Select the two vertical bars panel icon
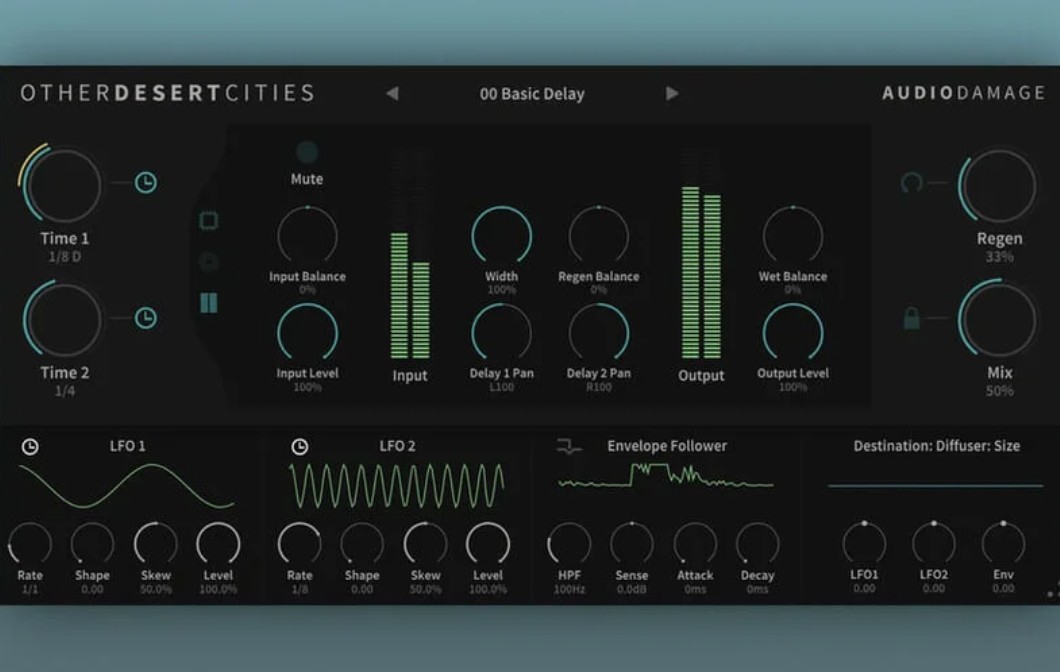Screen dimensions: 1060x672 point(209,303)
